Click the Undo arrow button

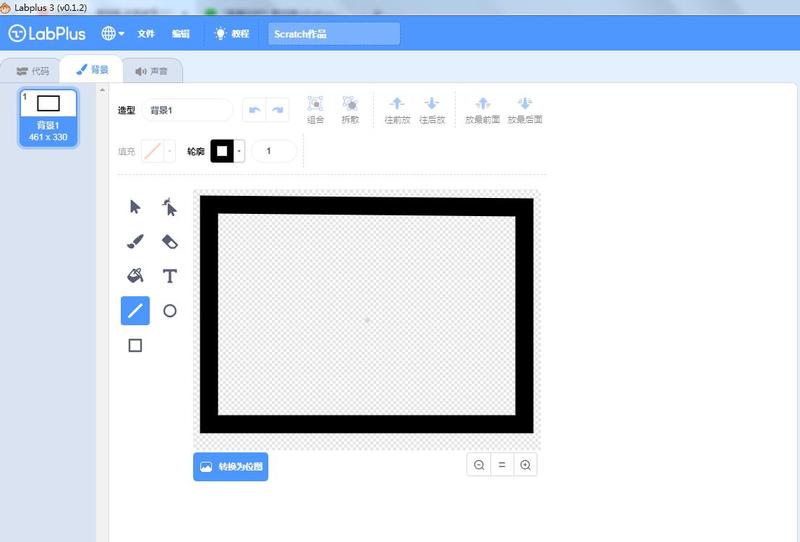tap(254, 110)
